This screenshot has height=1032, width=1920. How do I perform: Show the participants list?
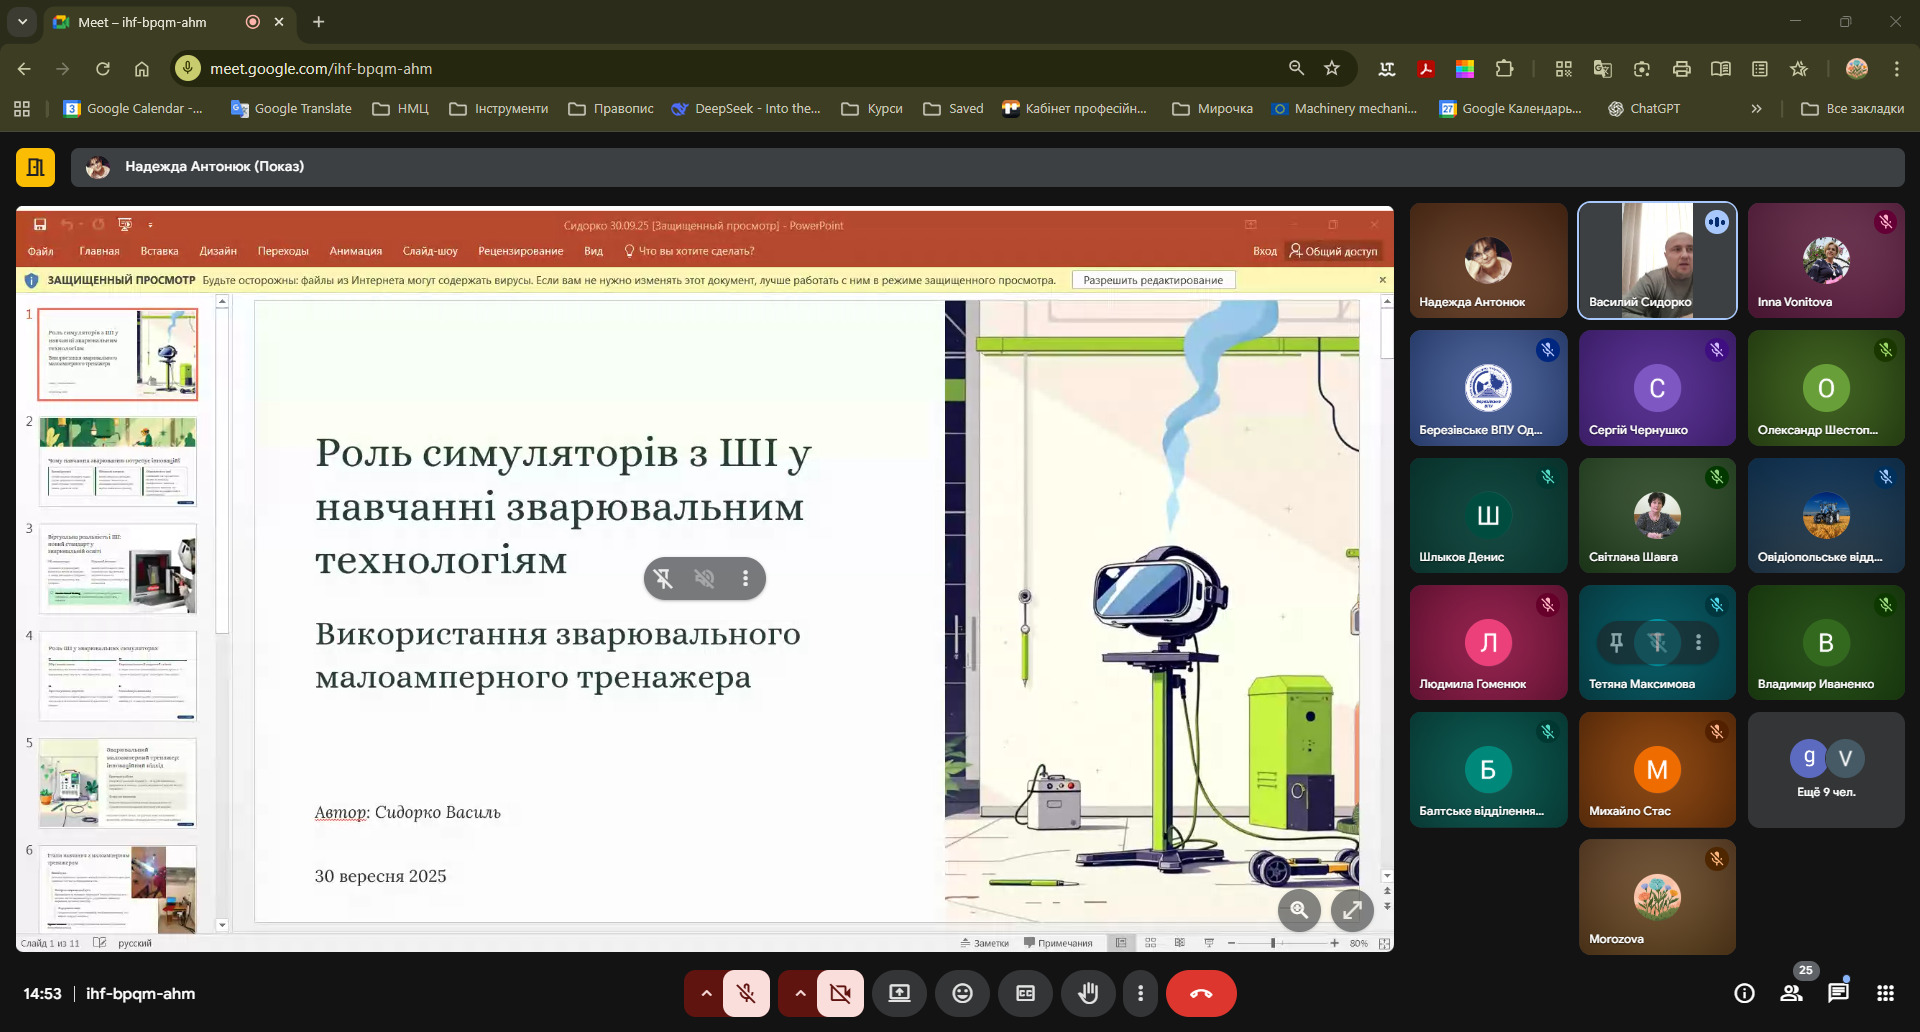point(1791,993)
